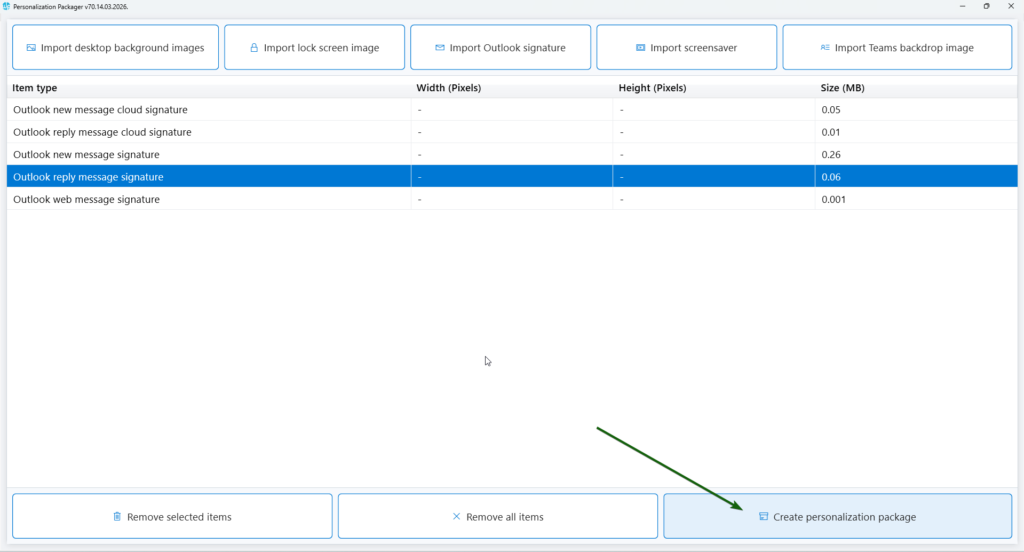
Task: Click the trash can icon on Remove selected items
Action: 117,517
